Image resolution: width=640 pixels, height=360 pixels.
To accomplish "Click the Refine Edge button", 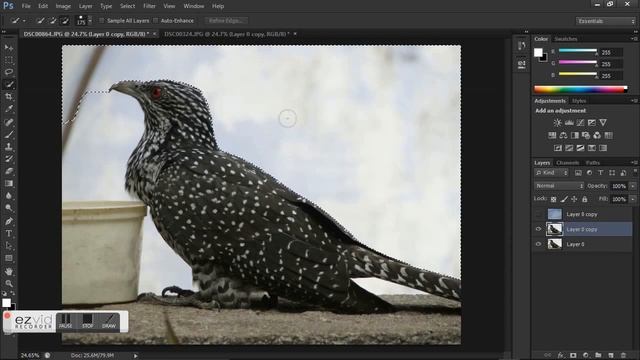I will tap(226, 20).
